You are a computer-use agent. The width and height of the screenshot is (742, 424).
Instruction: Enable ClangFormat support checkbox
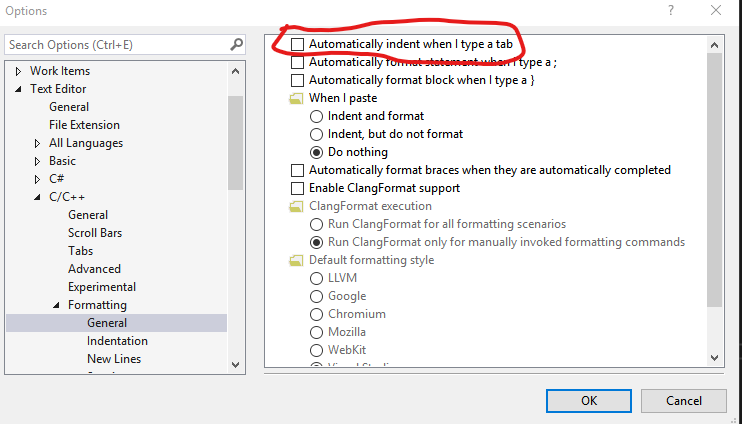pos(297,189)
